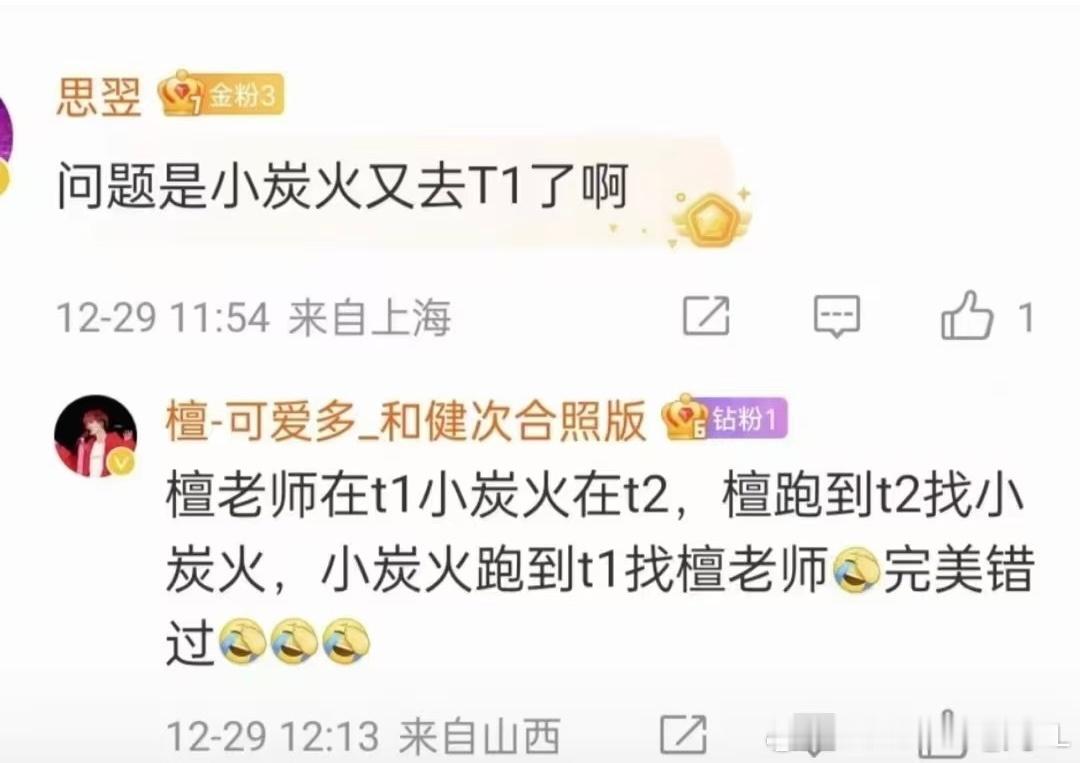The image size is (1080, 763).
Task: Tap the red-clothed avatar thumbnail
Action: (95, 437)
